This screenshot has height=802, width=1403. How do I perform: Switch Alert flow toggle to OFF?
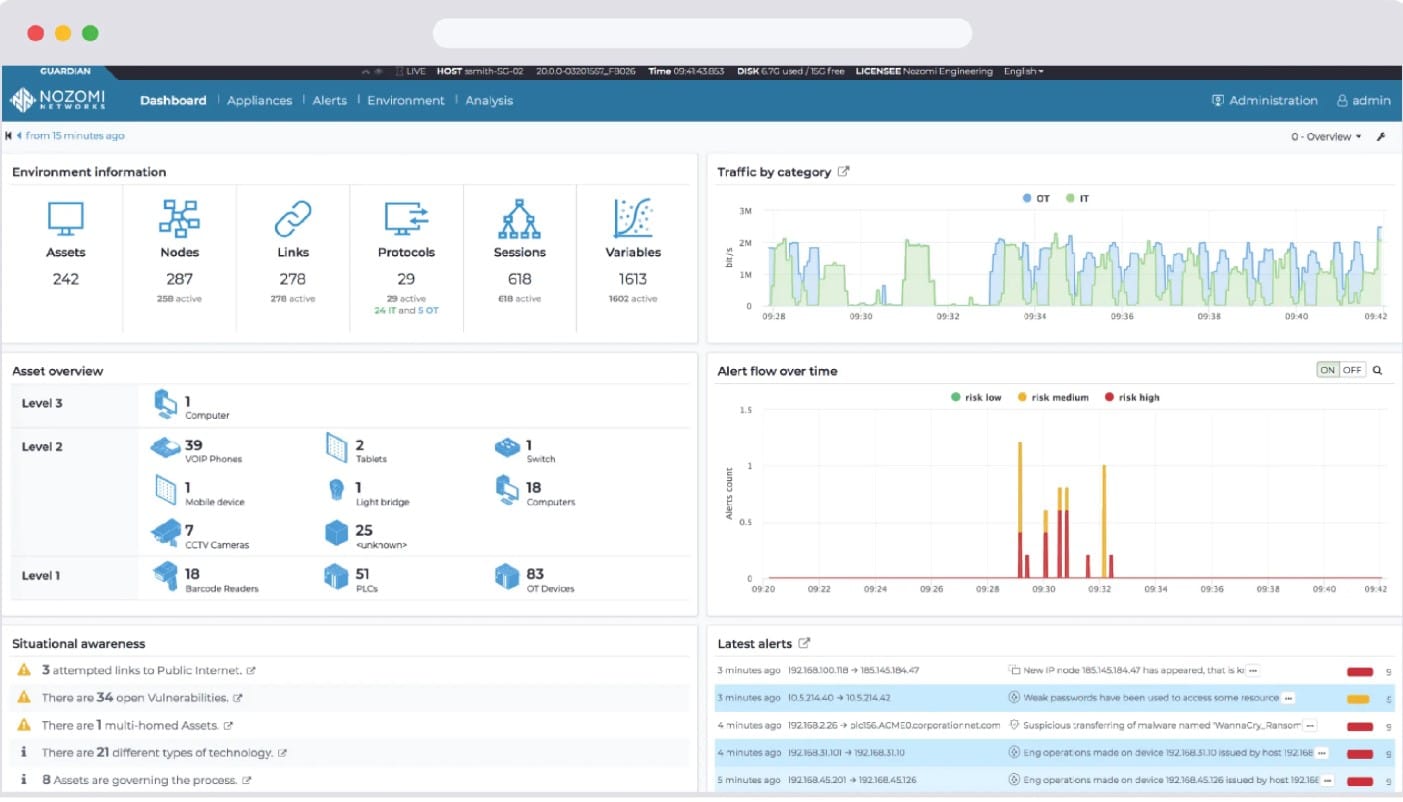[x=1352, y=370]
